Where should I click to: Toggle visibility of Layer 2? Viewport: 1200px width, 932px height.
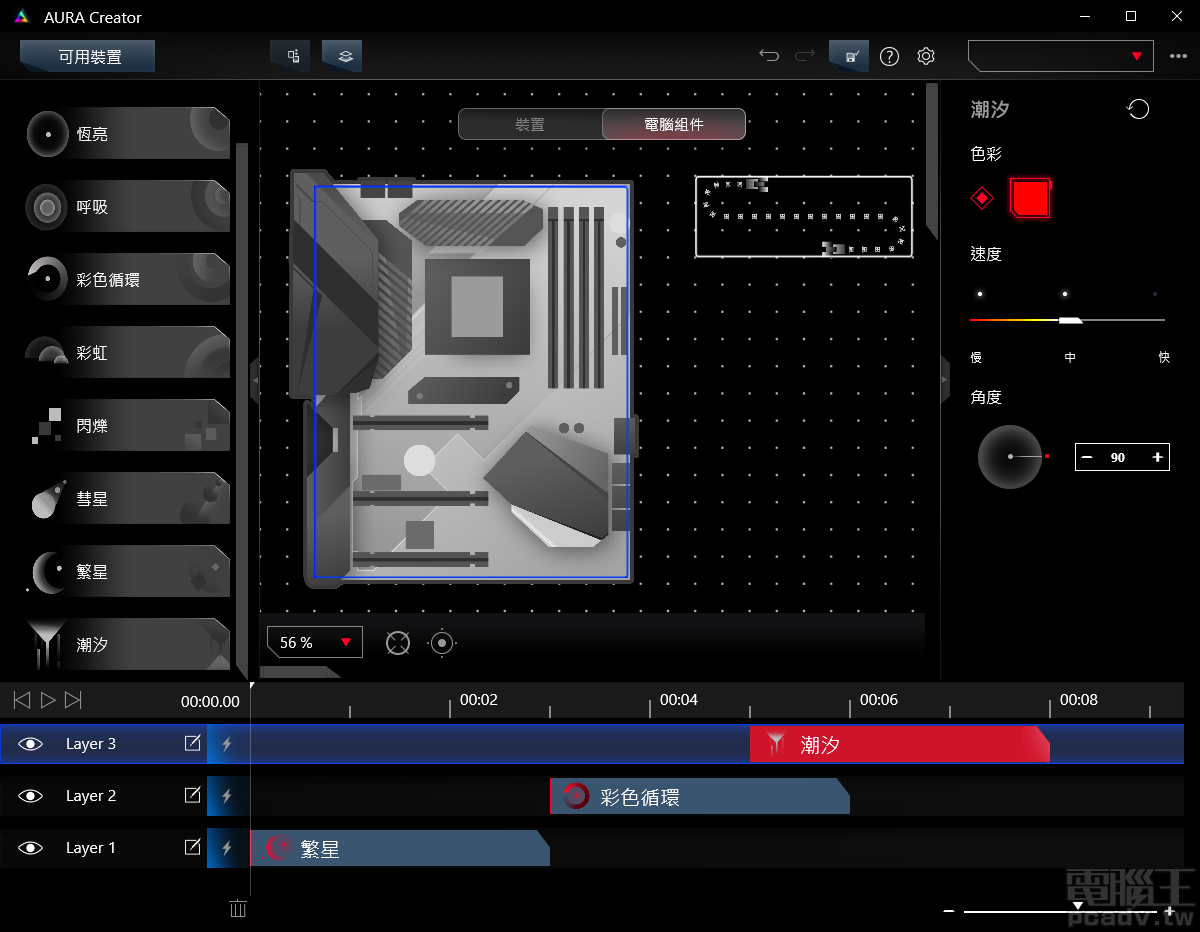[31, 796]
